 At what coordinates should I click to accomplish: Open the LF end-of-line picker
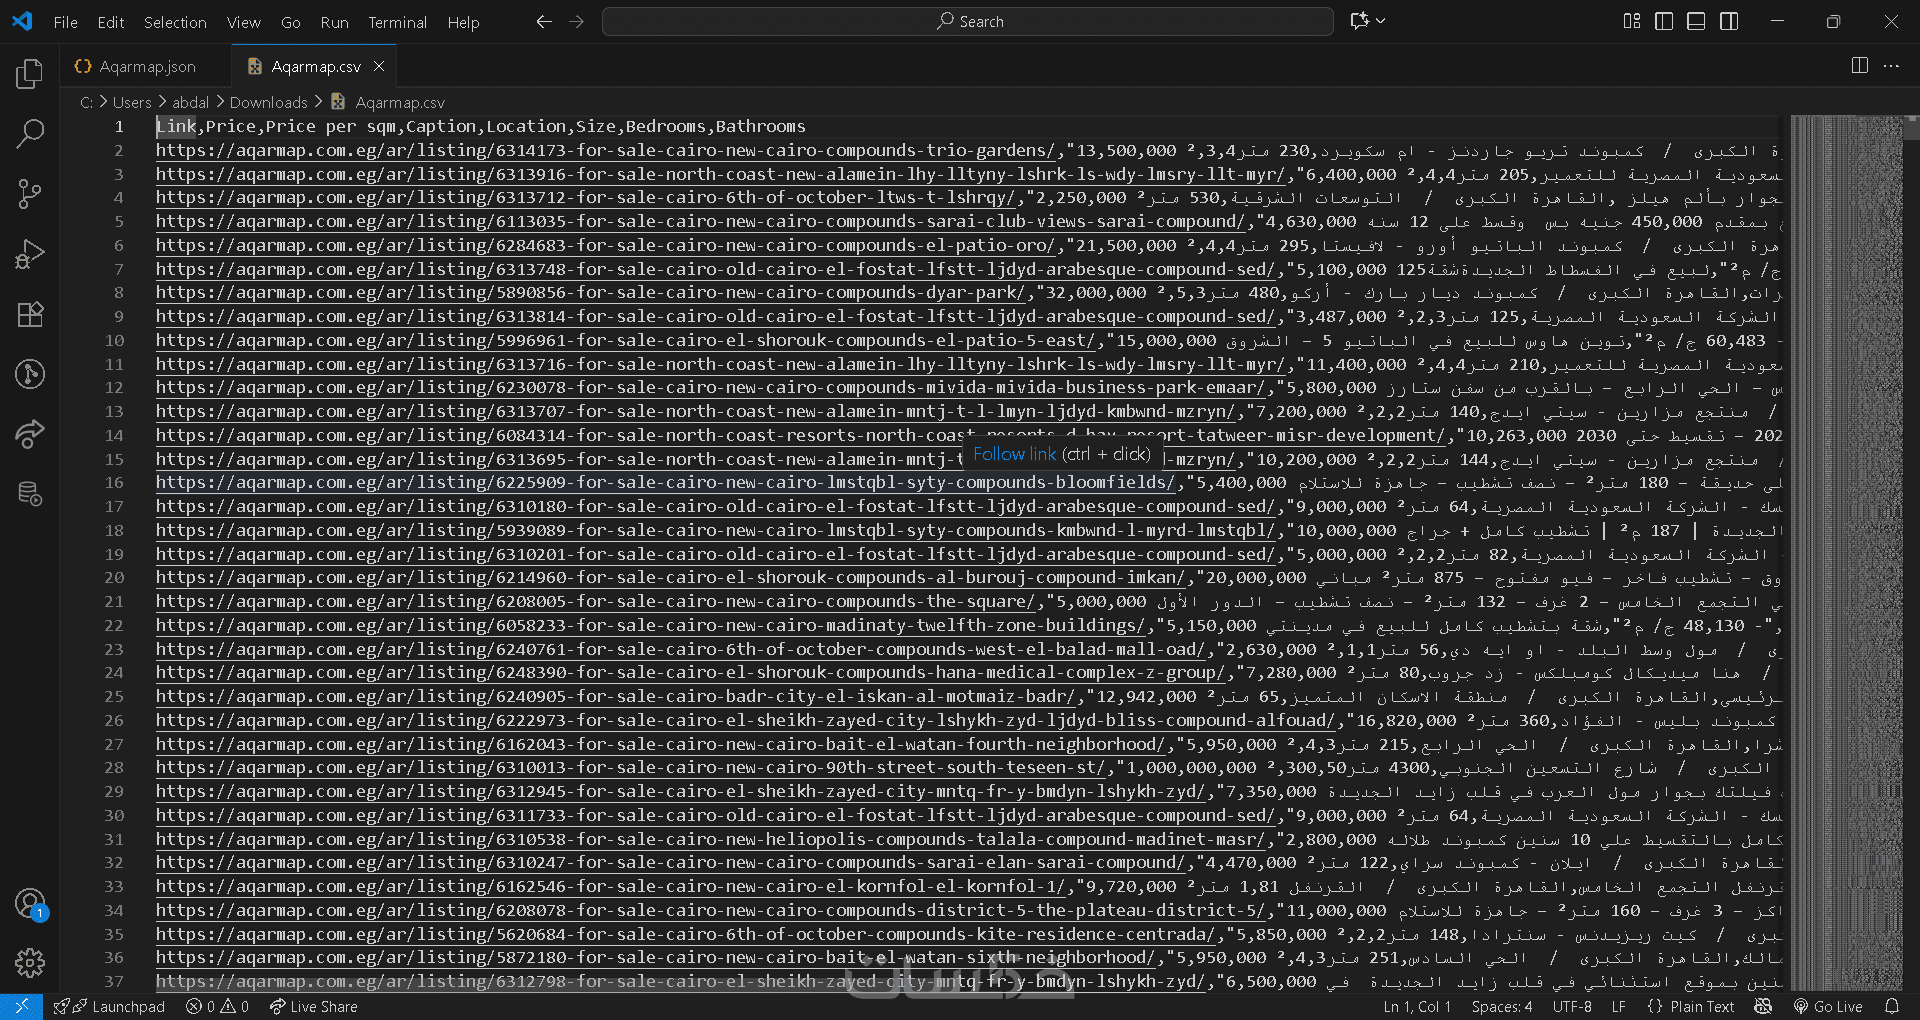[x=1618, y=1007]
